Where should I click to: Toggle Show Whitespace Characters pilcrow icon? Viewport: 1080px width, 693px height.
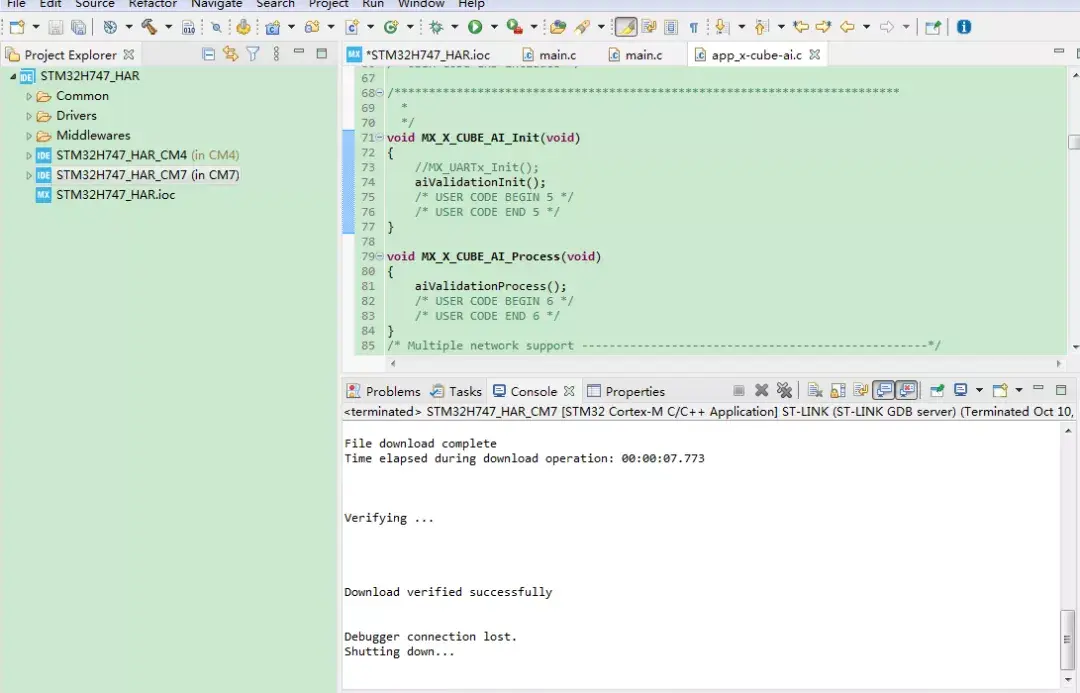pyautogui.click(x=694, y=28)
